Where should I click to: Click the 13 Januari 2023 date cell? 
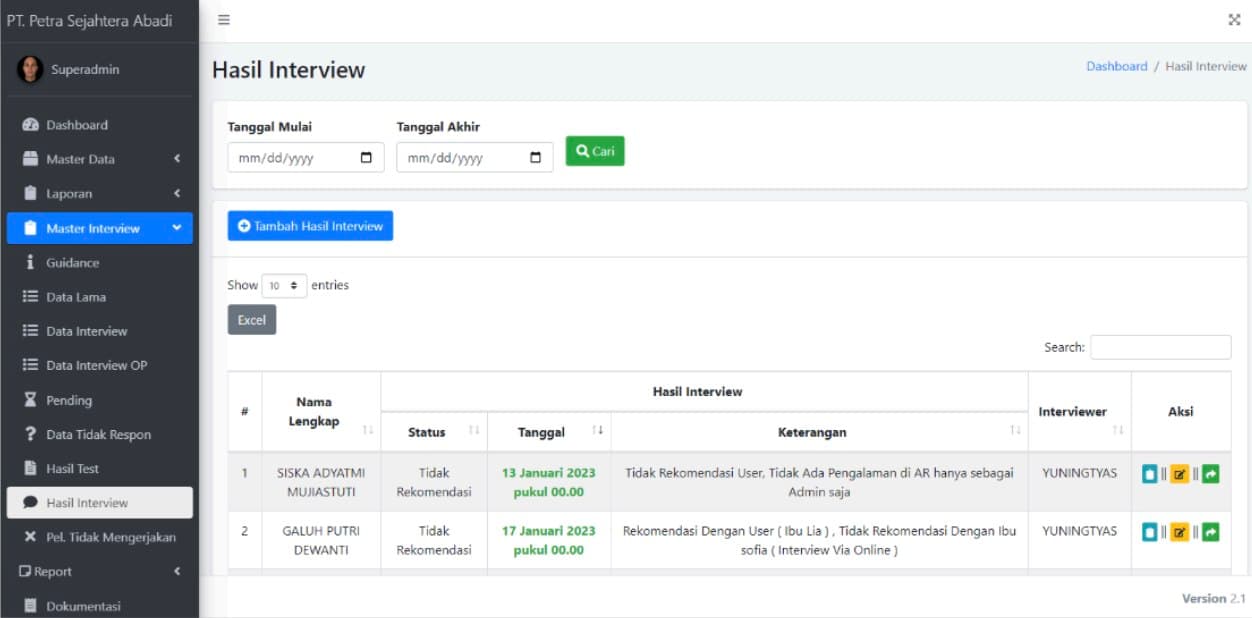click(x=549, y=482)
